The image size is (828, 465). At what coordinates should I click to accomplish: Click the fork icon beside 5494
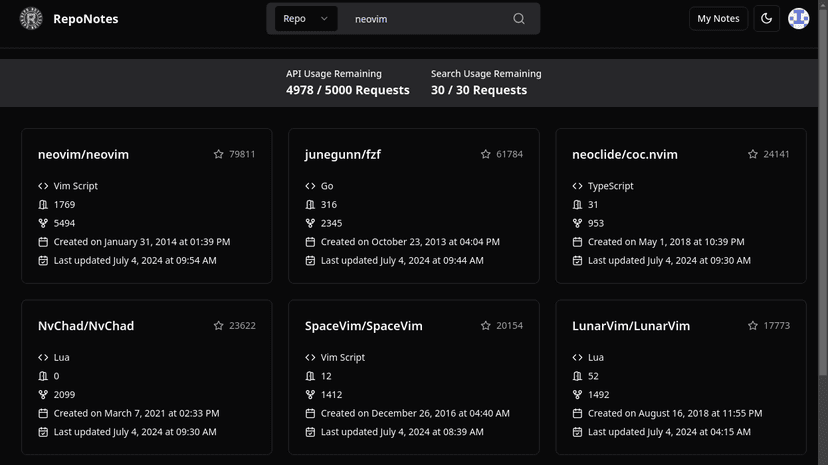tap(43, 223)
